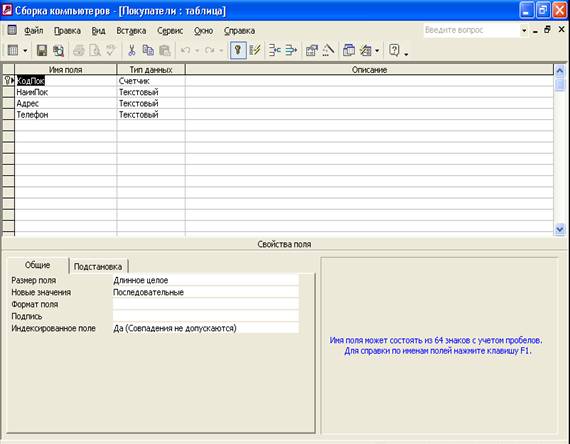
Task: Expand the New Object dropdown arrow
Action: [x=377, y=51]
